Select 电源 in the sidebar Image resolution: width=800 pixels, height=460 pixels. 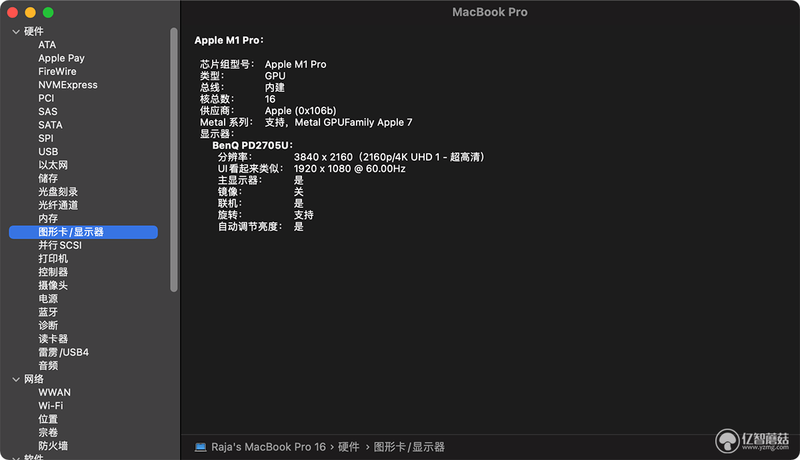pyautogui.click(x=48, y=299)
